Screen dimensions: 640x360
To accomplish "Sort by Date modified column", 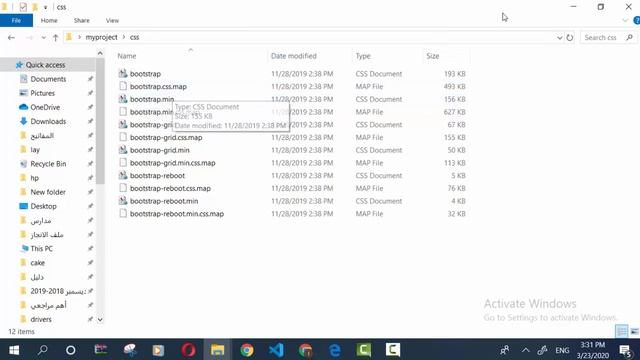I will pyautogui.click(x=293, y=56).
